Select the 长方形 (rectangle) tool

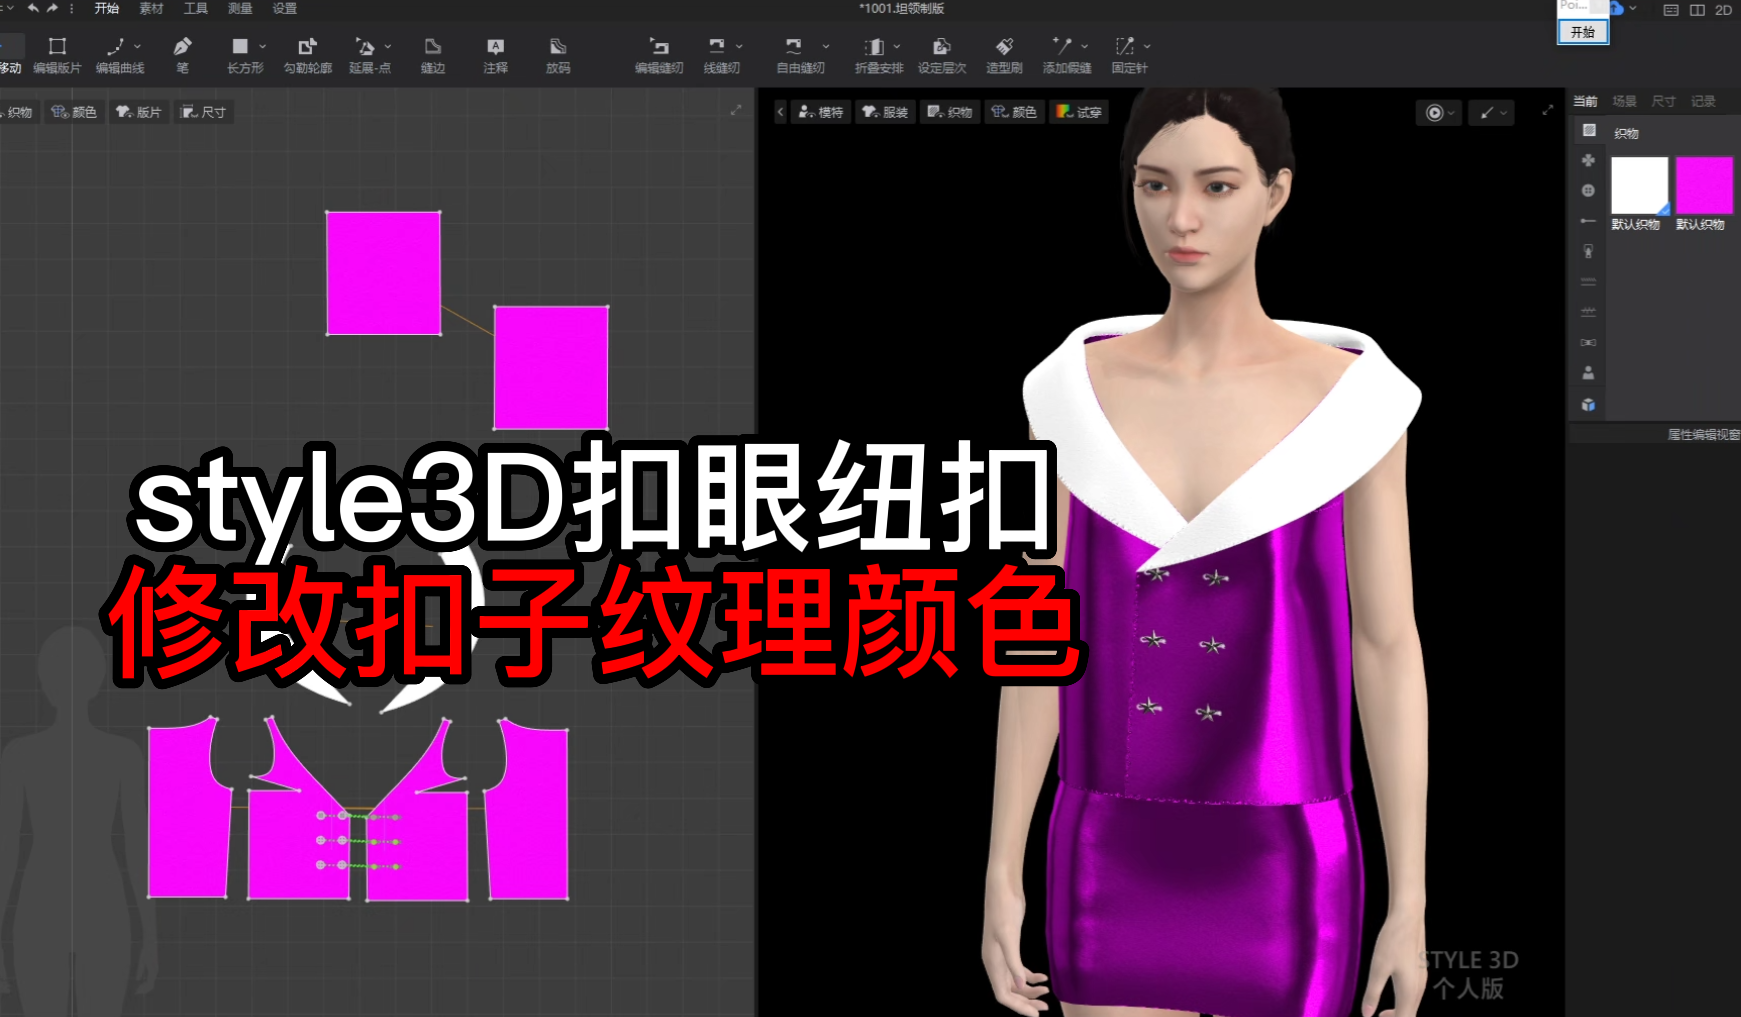coord(244,55)
